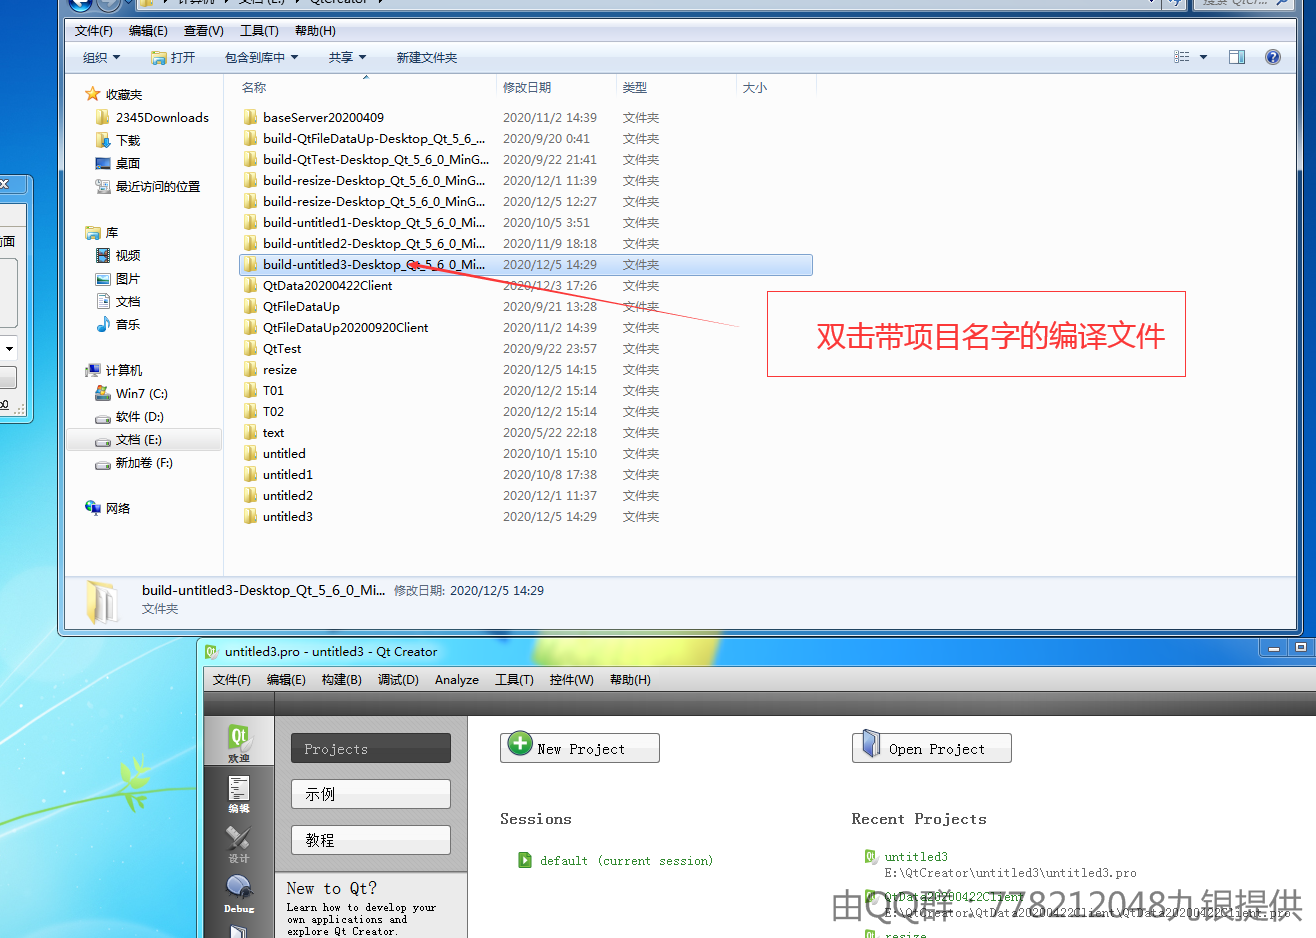Select 网络 in Explorer sidebar
The image size is (1316, 938).
click(x=108, y=508)
